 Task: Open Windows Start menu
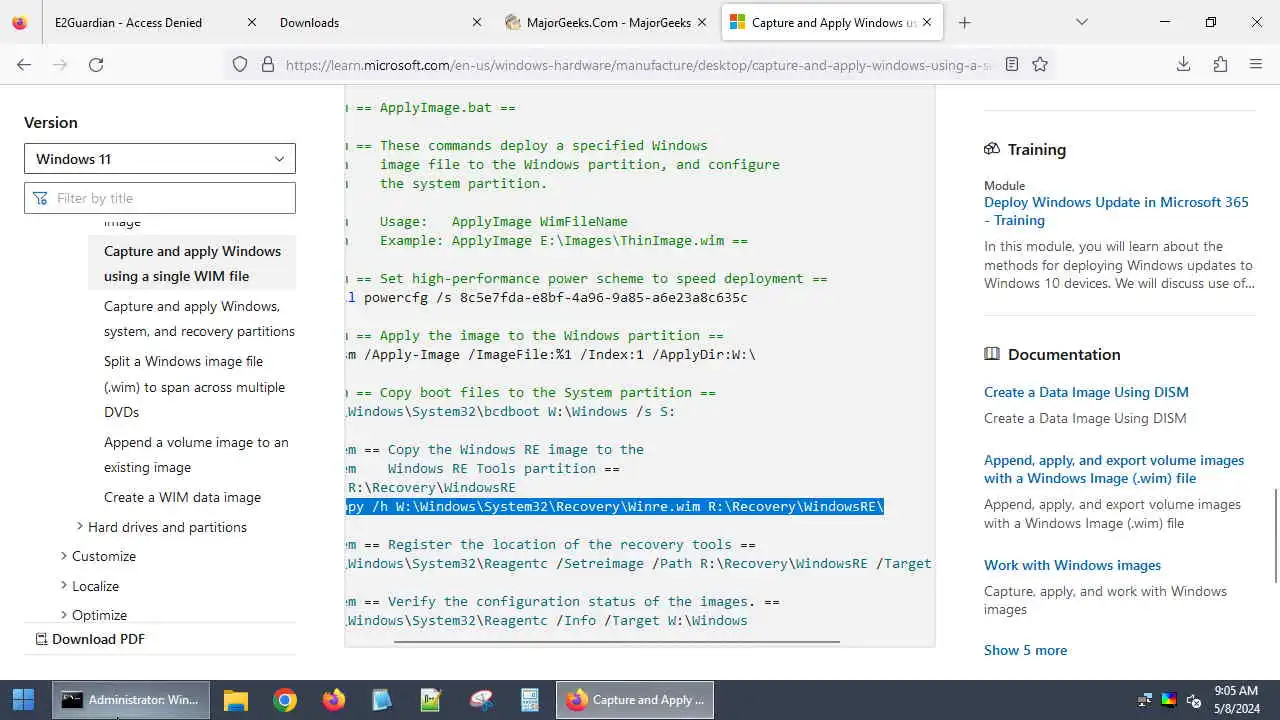(23, 700)
